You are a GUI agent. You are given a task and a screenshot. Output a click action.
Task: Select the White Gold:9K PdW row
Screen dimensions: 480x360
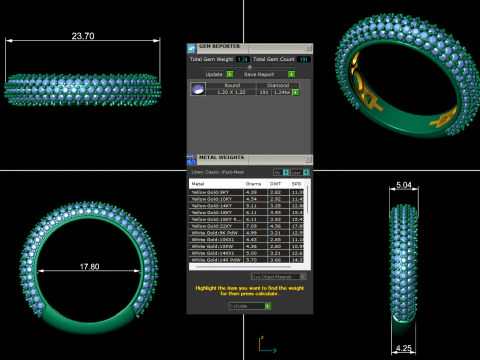[x=246, y=233]
